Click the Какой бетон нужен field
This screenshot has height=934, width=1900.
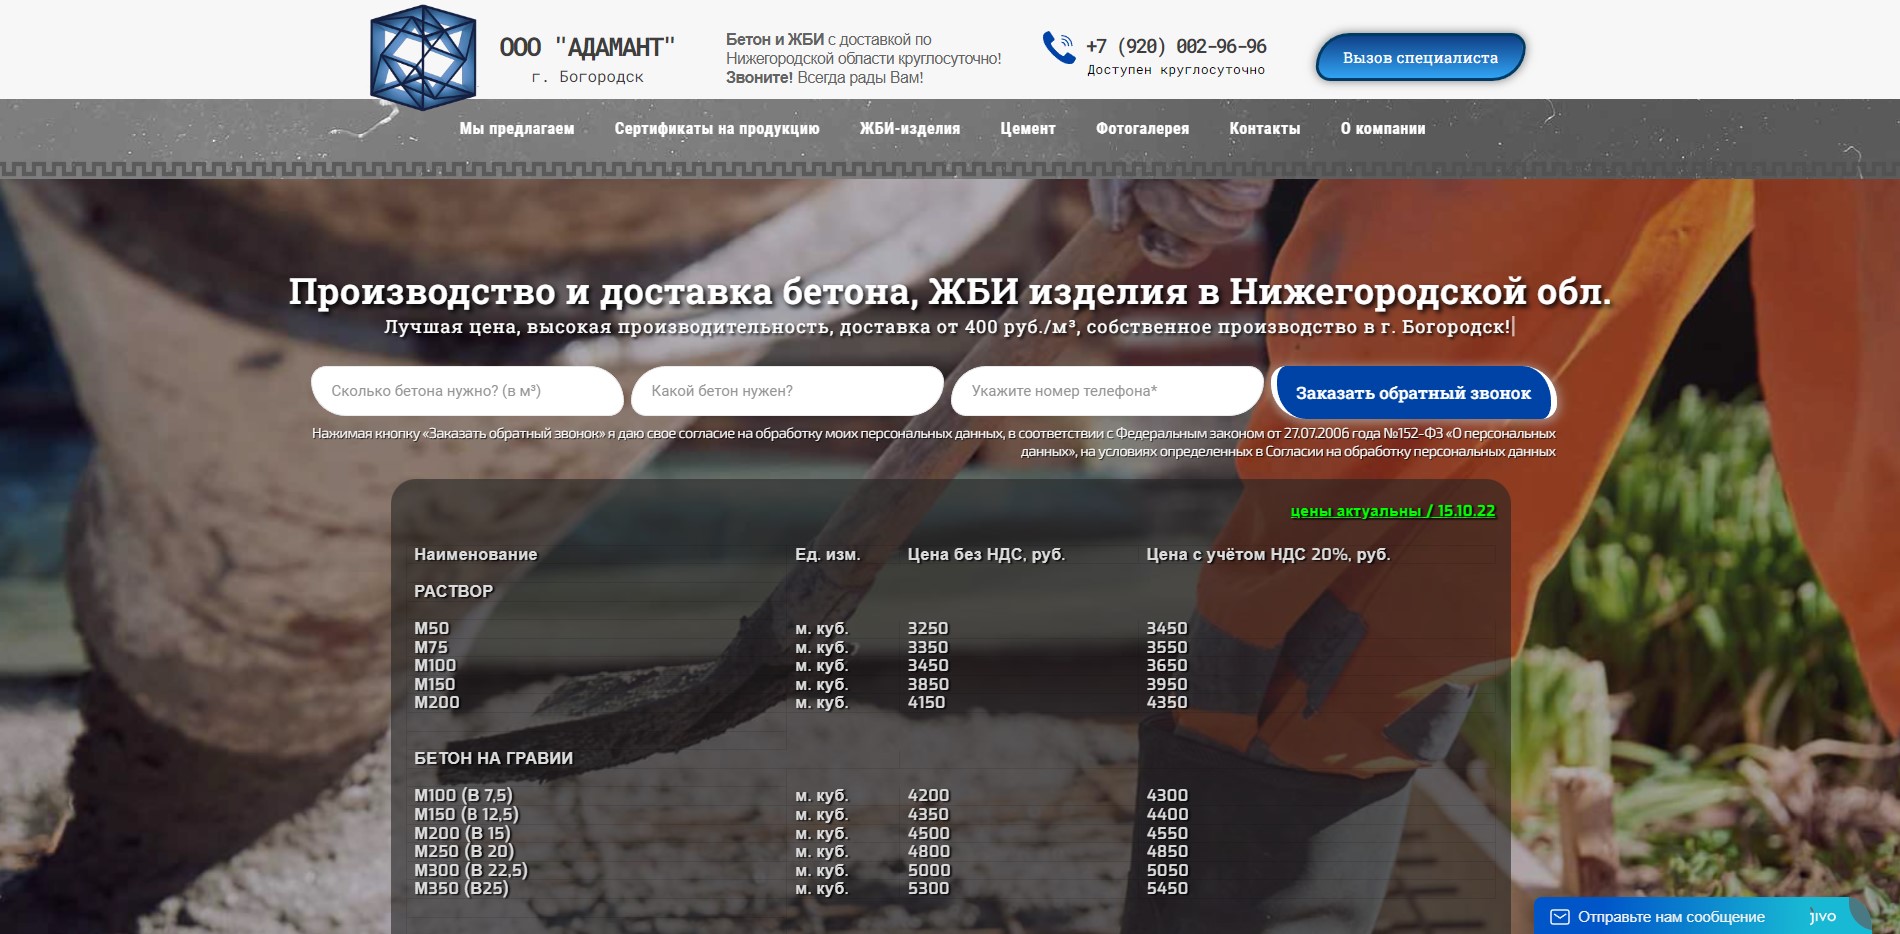coord(785,391)
